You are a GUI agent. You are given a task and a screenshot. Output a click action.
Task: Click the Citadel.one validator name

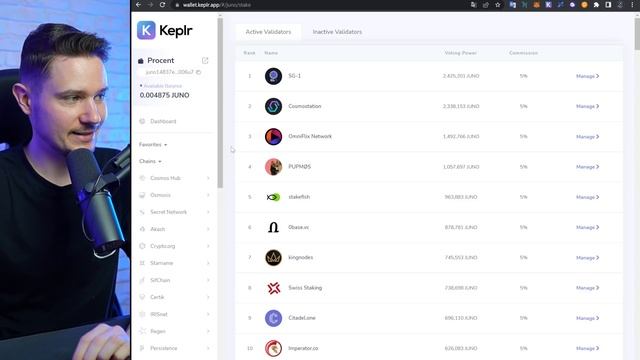pos(302,318)
